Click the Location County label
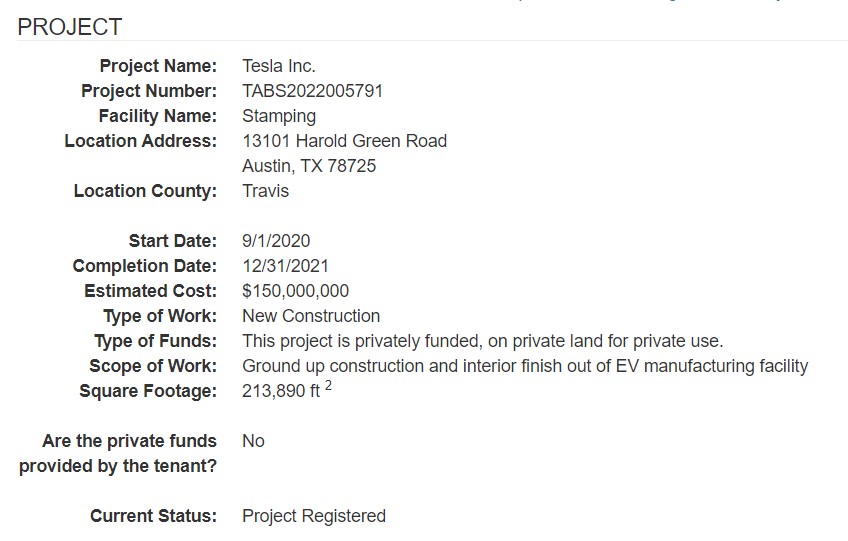This screenshot has width=848, height=541. (x=145, y=191)
